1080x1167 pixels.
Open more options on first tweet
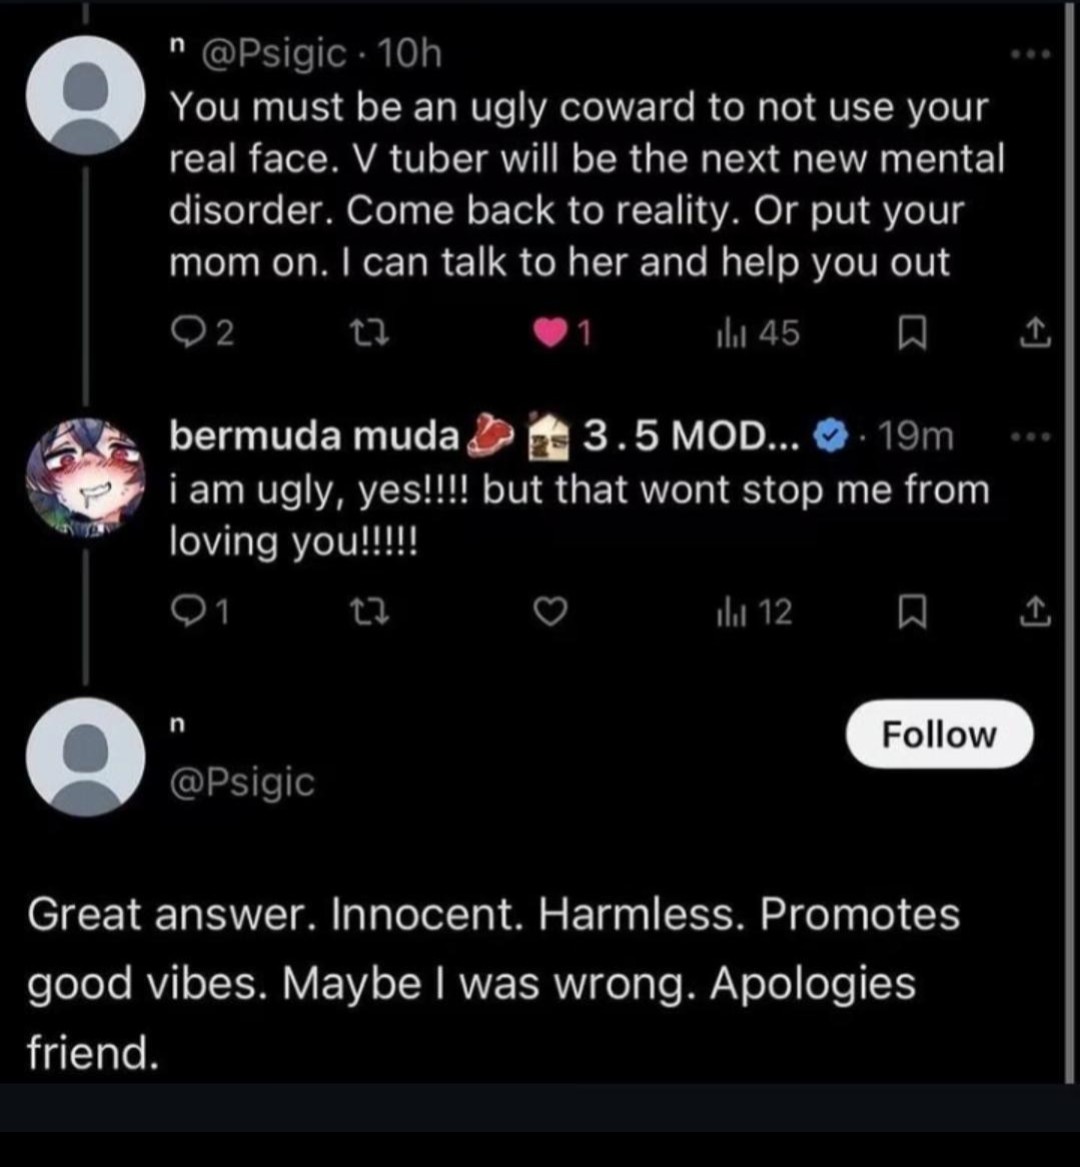pyautogui.click(x=1030, y=55)
